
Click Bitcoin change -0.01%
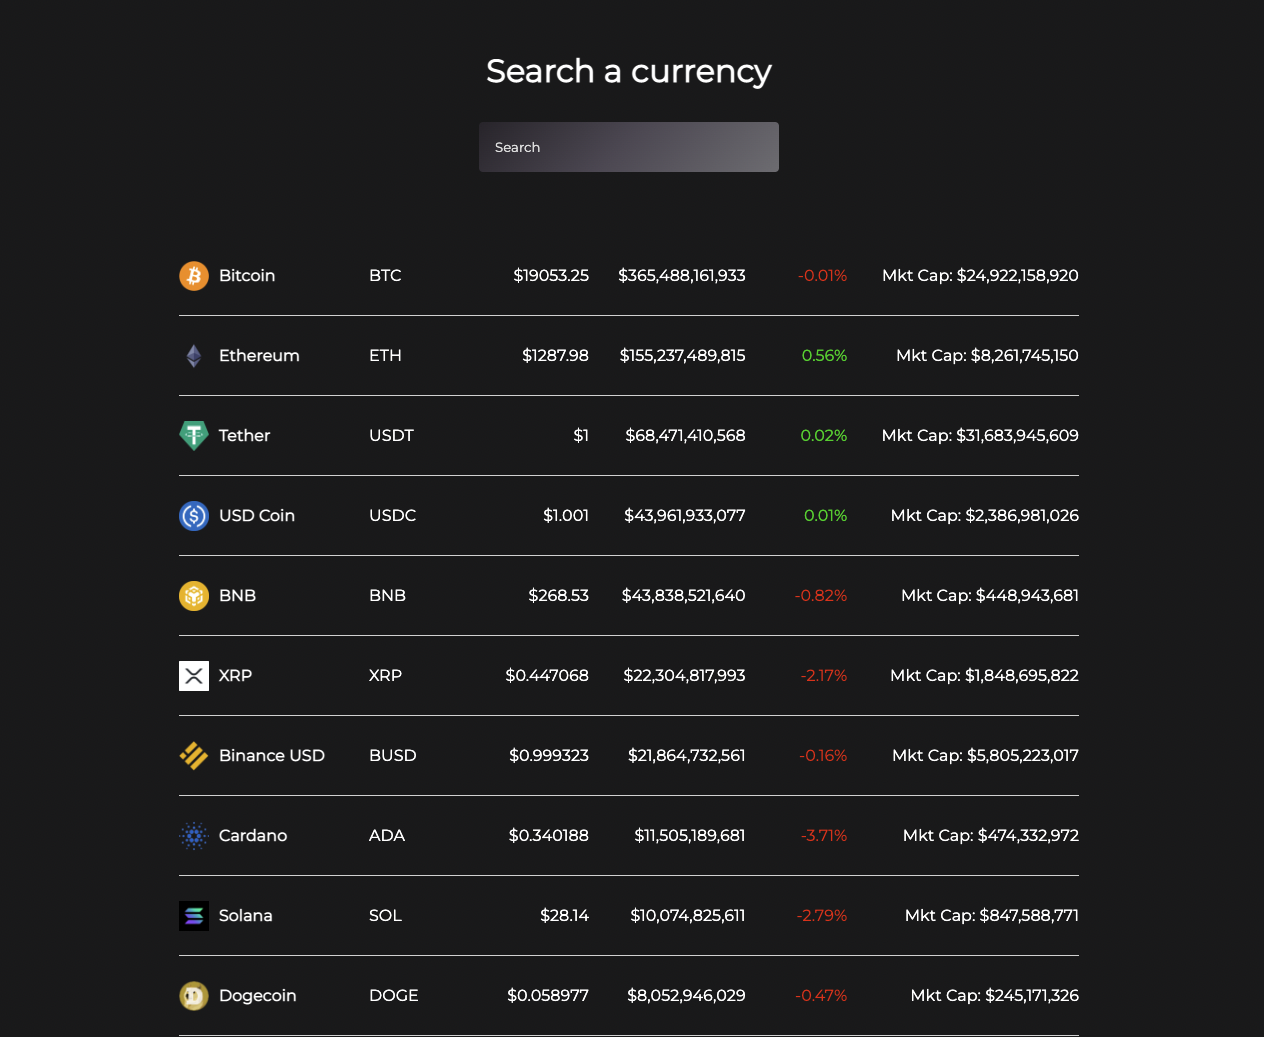pos(823,276)
